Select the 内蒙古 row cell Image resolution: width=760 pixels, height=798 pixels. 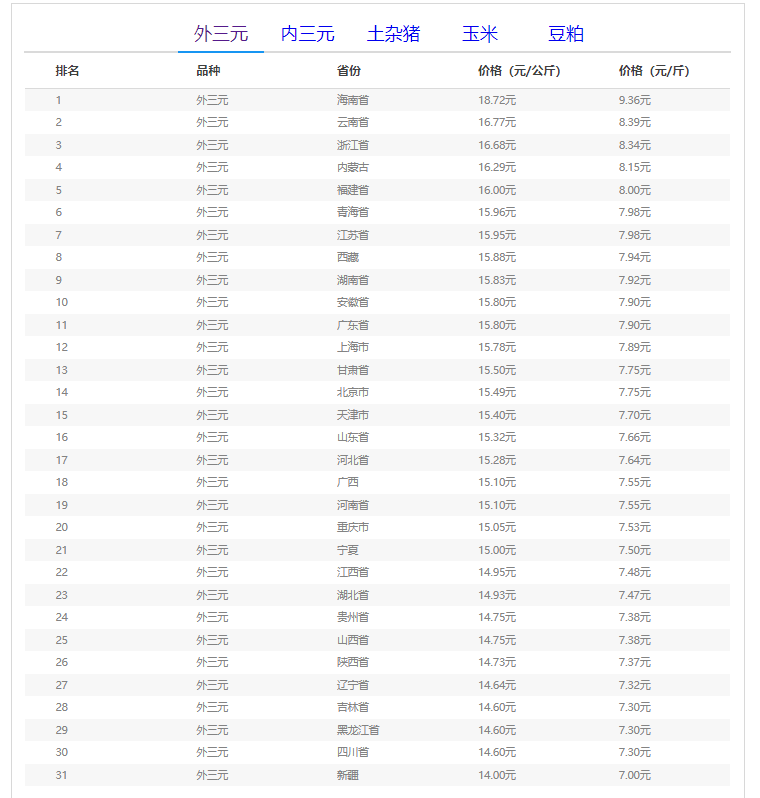click(x=353, y=167)
